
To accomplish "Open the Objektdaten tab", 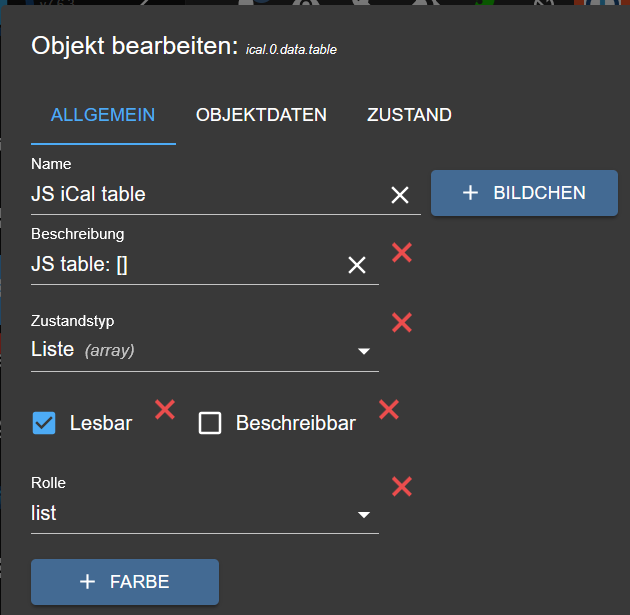I will pyautogui.click(x=261, y=115).
